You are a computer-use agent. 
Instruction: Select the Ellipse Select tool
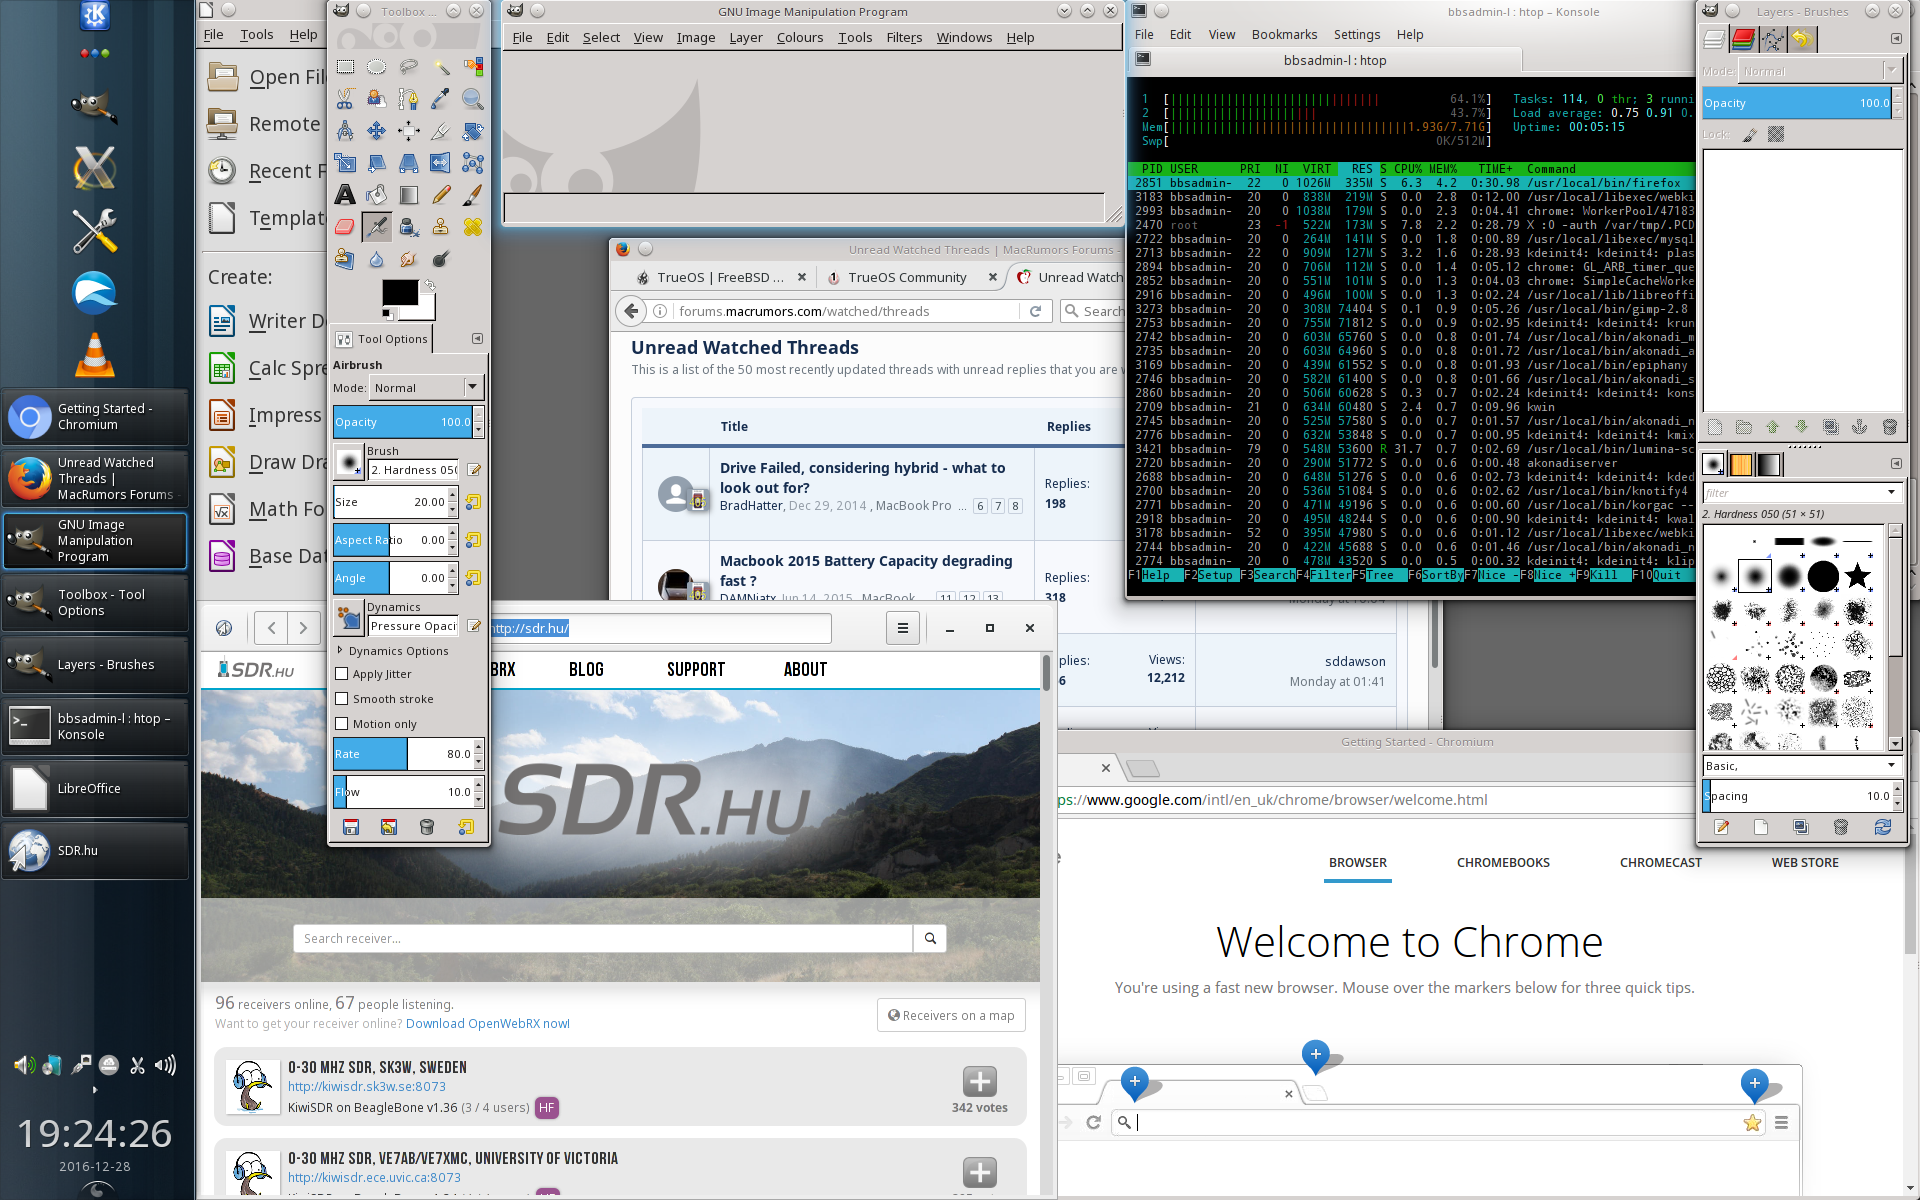pyautogui.click(x=377, y=67)
